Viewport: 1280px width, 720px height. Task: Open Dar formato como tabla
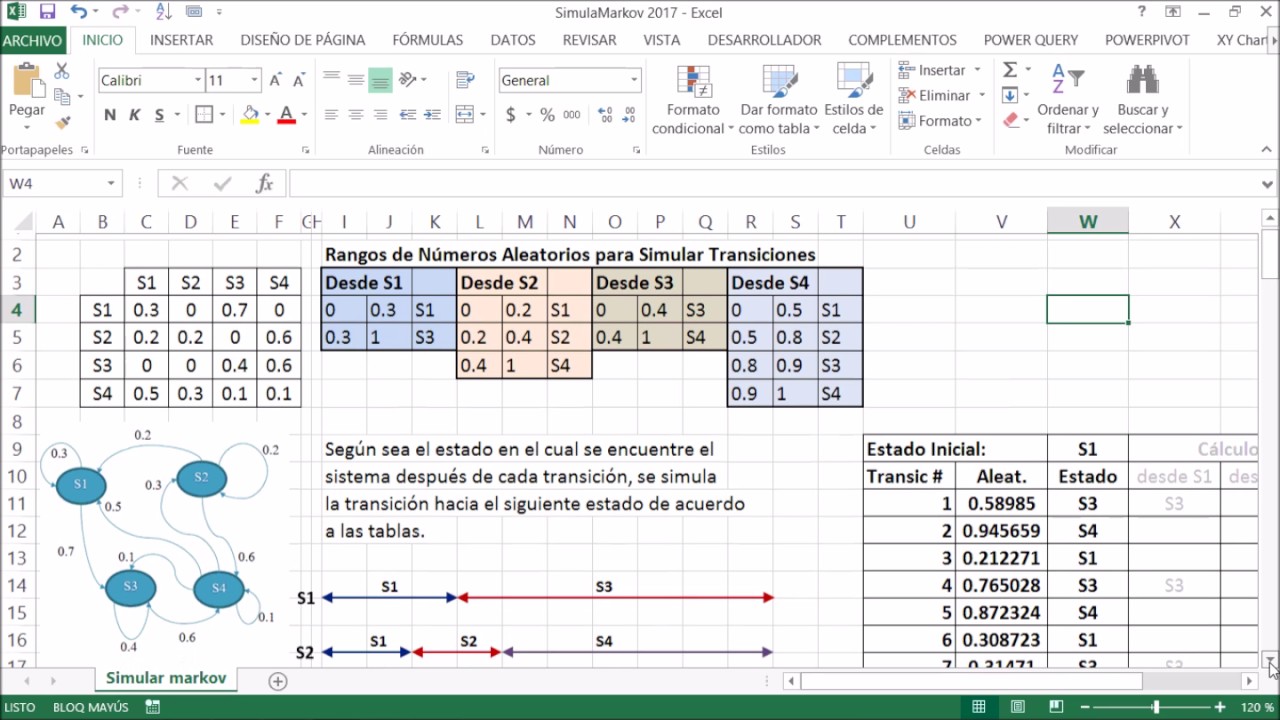pyautogui.click(x=779, y=100)
